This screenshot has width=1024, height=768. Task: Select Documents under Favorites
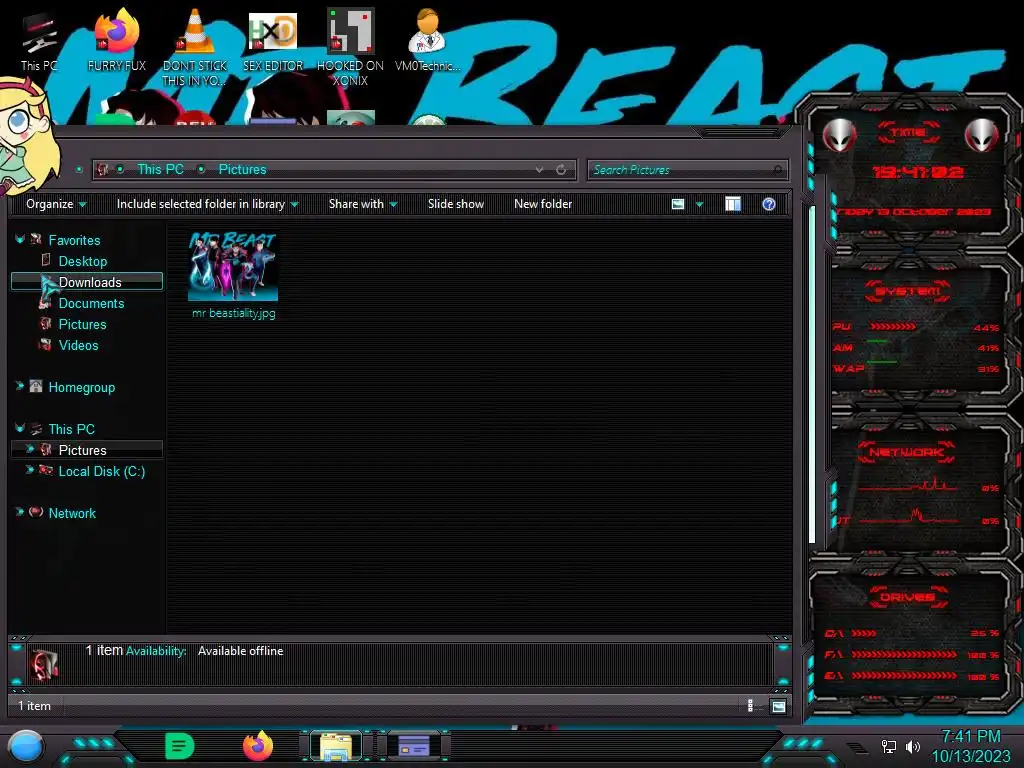(x=91, y=304)
